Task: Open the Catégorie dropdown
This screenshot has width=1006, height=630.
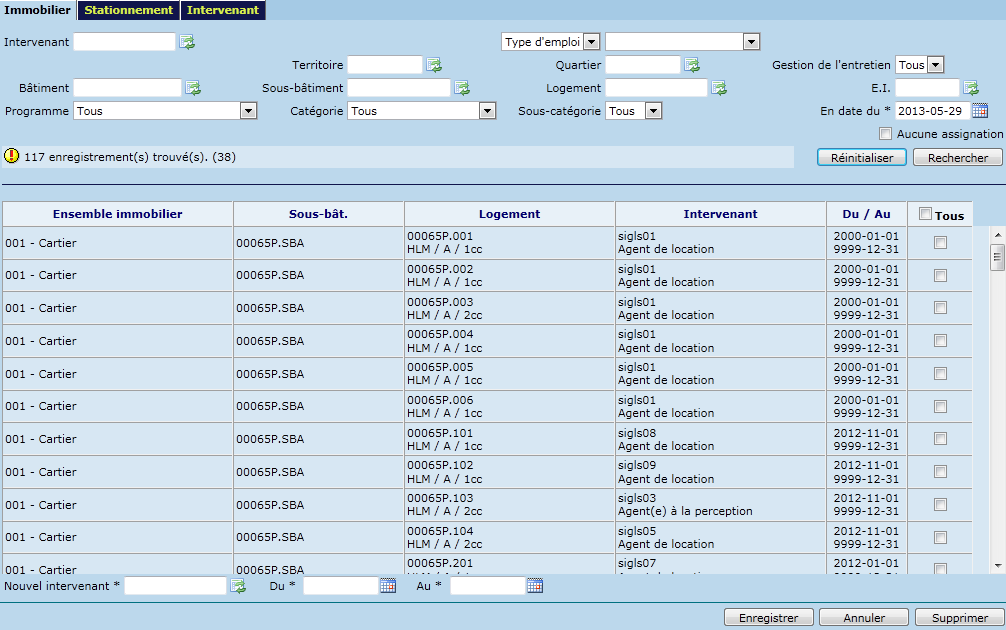Action: click(487, 111)
